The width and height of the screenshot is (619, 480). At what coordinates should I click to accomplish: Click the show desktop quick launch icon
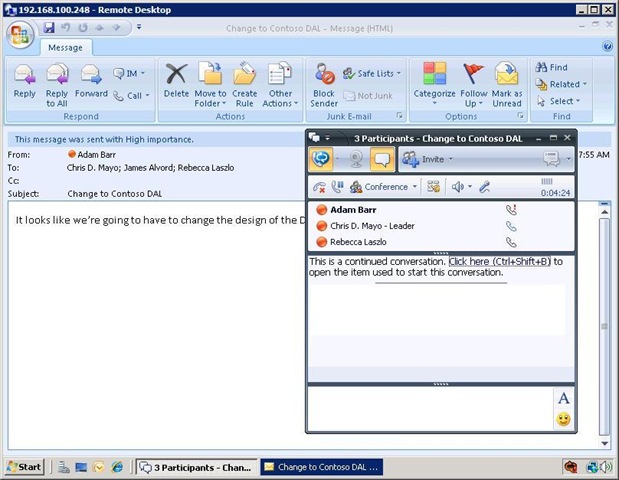point(81,467)
